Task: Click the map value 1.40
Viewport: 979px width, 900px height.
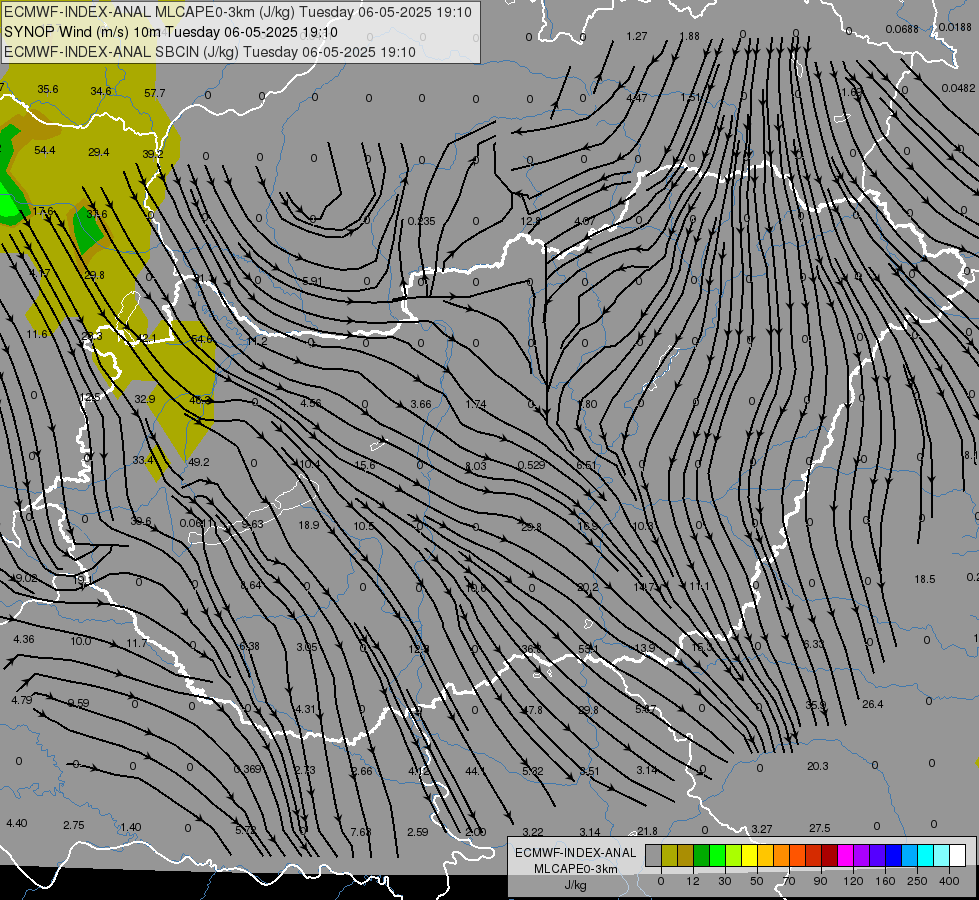Action: pyautogui.click(x=130, y=827)
